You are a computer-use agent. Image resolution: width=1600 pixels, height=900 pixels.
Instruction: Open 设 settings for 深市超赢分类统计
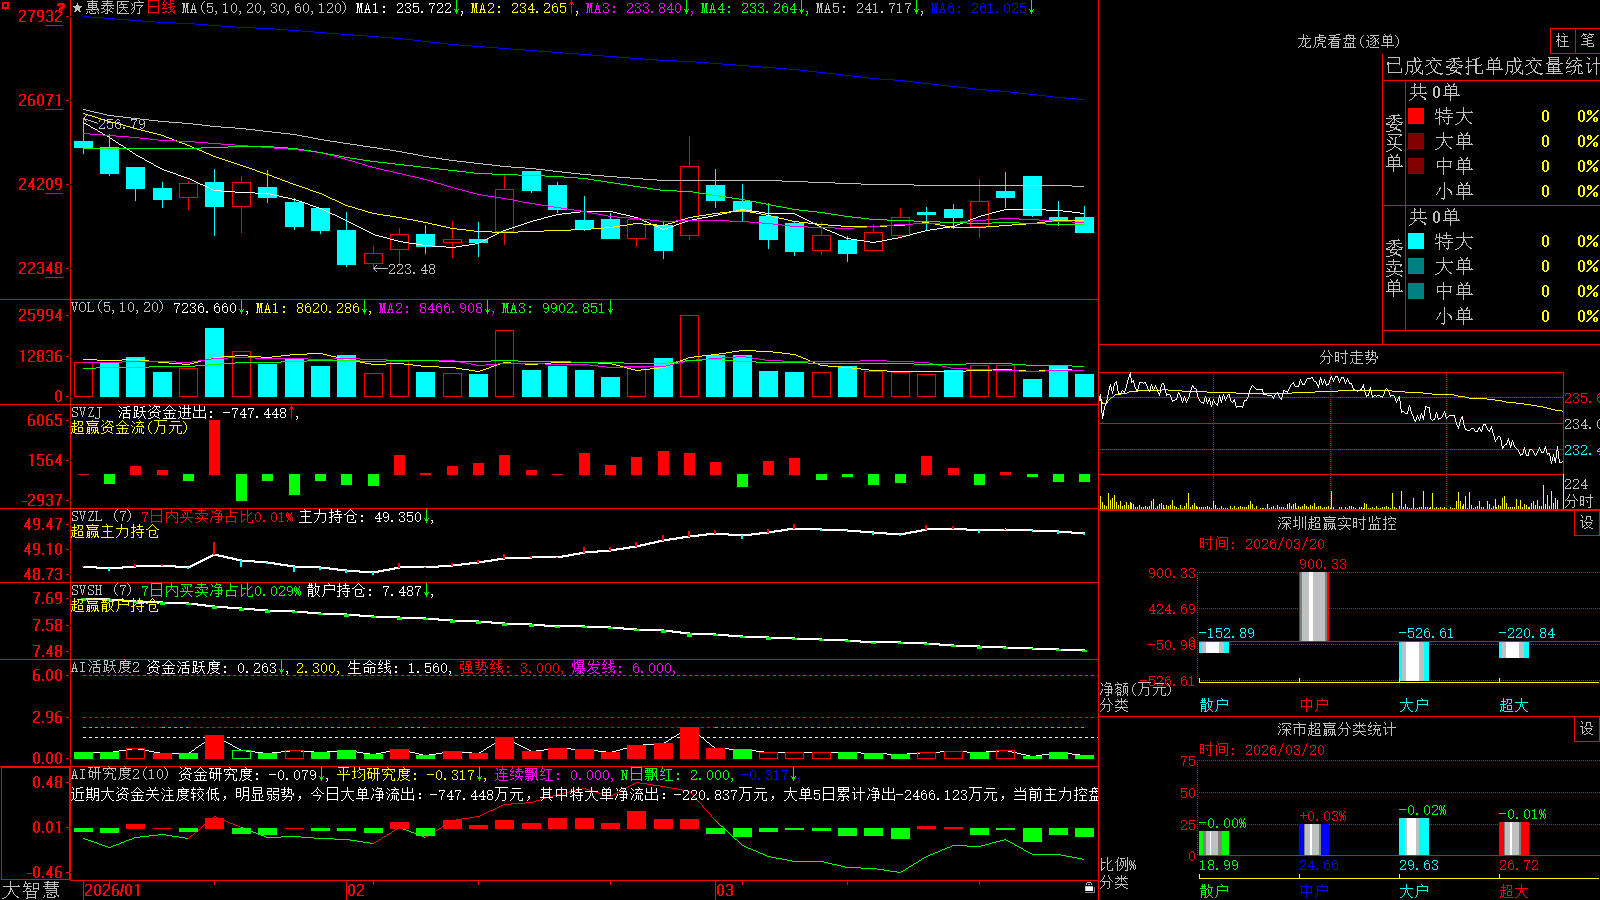1586,729
